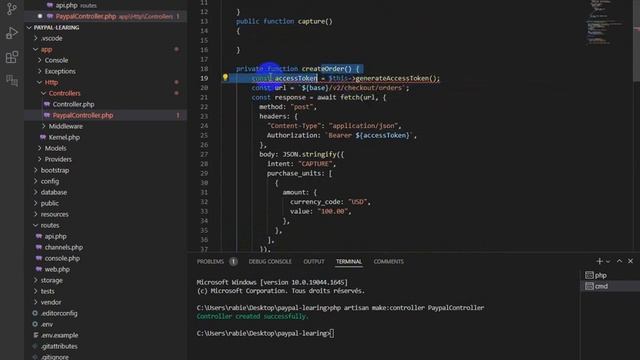This screenshot has width=640, height=360.
Task: Open new terminal with plus icon
Action: click(x=599, y=261)
